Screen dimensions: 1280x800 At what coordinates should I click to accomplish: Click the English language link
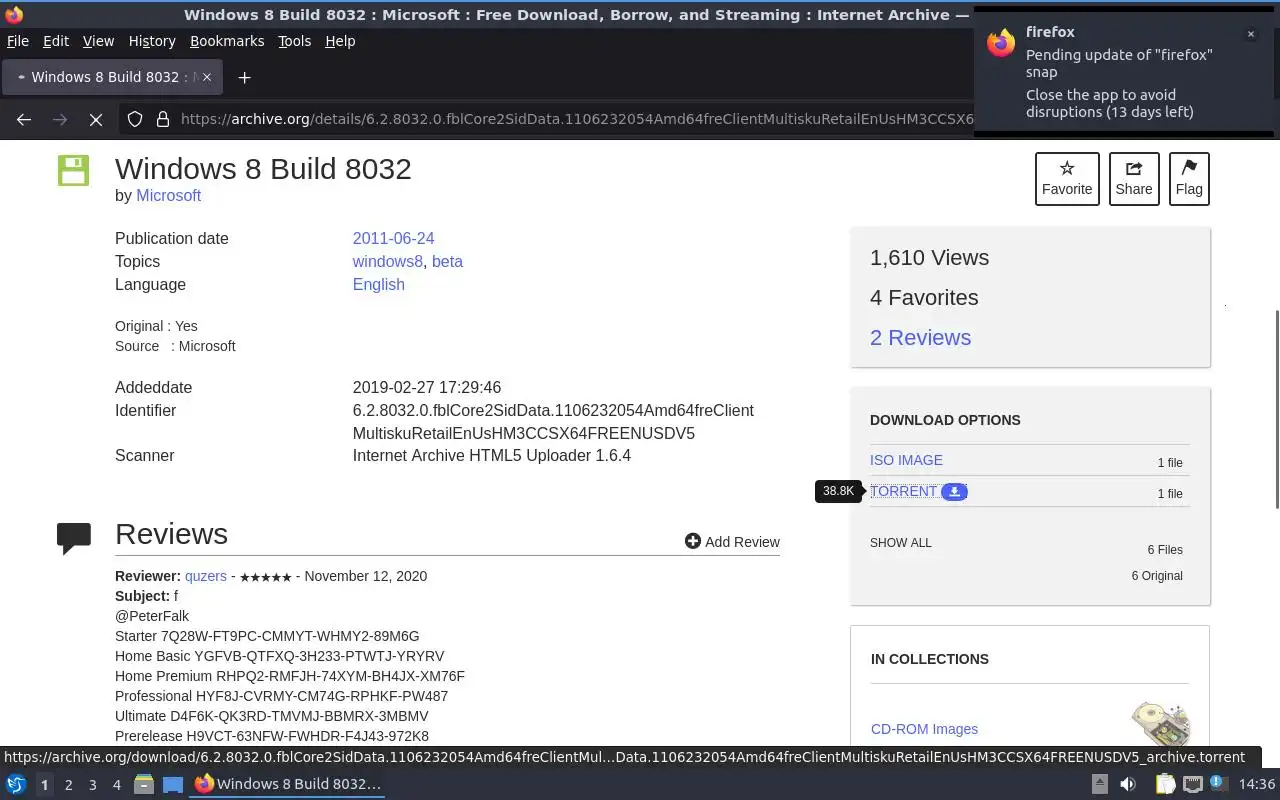(378, 284)
